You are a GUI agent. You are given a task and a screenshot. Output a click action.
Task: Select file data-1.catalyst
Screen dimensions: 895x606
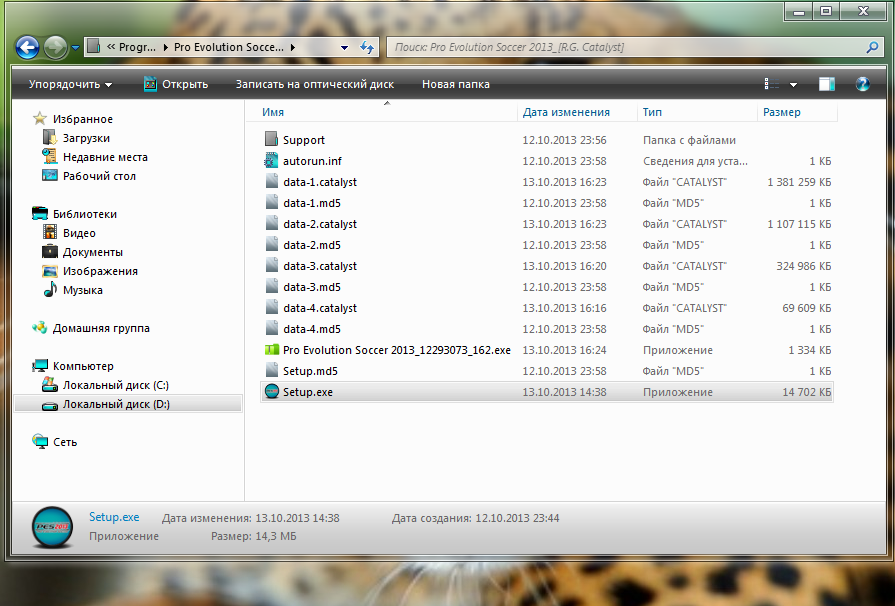tap(320, 182)
